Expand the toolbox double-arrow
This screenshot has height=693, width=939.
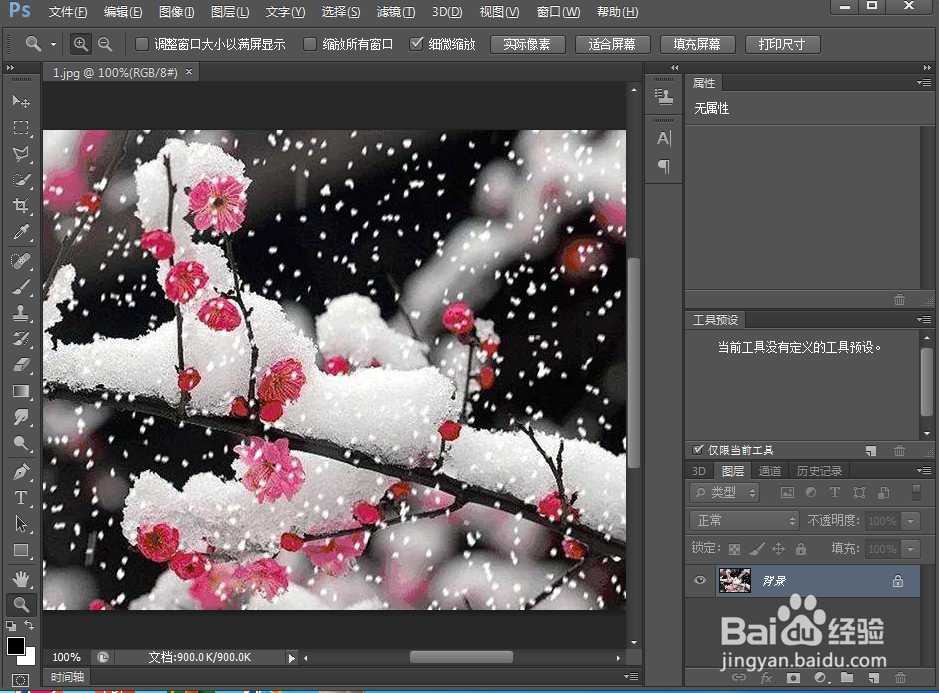coord(10,68)
